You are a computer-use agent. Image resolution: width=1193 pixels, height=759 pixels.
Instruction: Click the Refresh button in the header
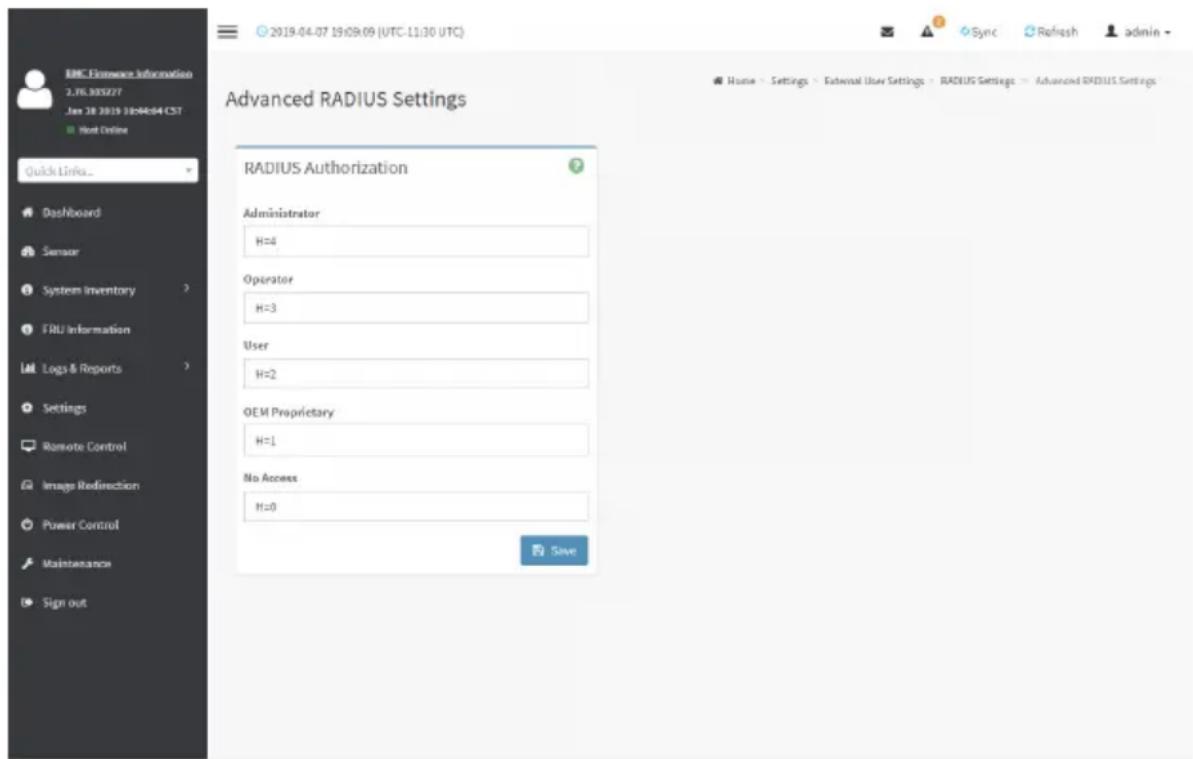click(1051, 31)
